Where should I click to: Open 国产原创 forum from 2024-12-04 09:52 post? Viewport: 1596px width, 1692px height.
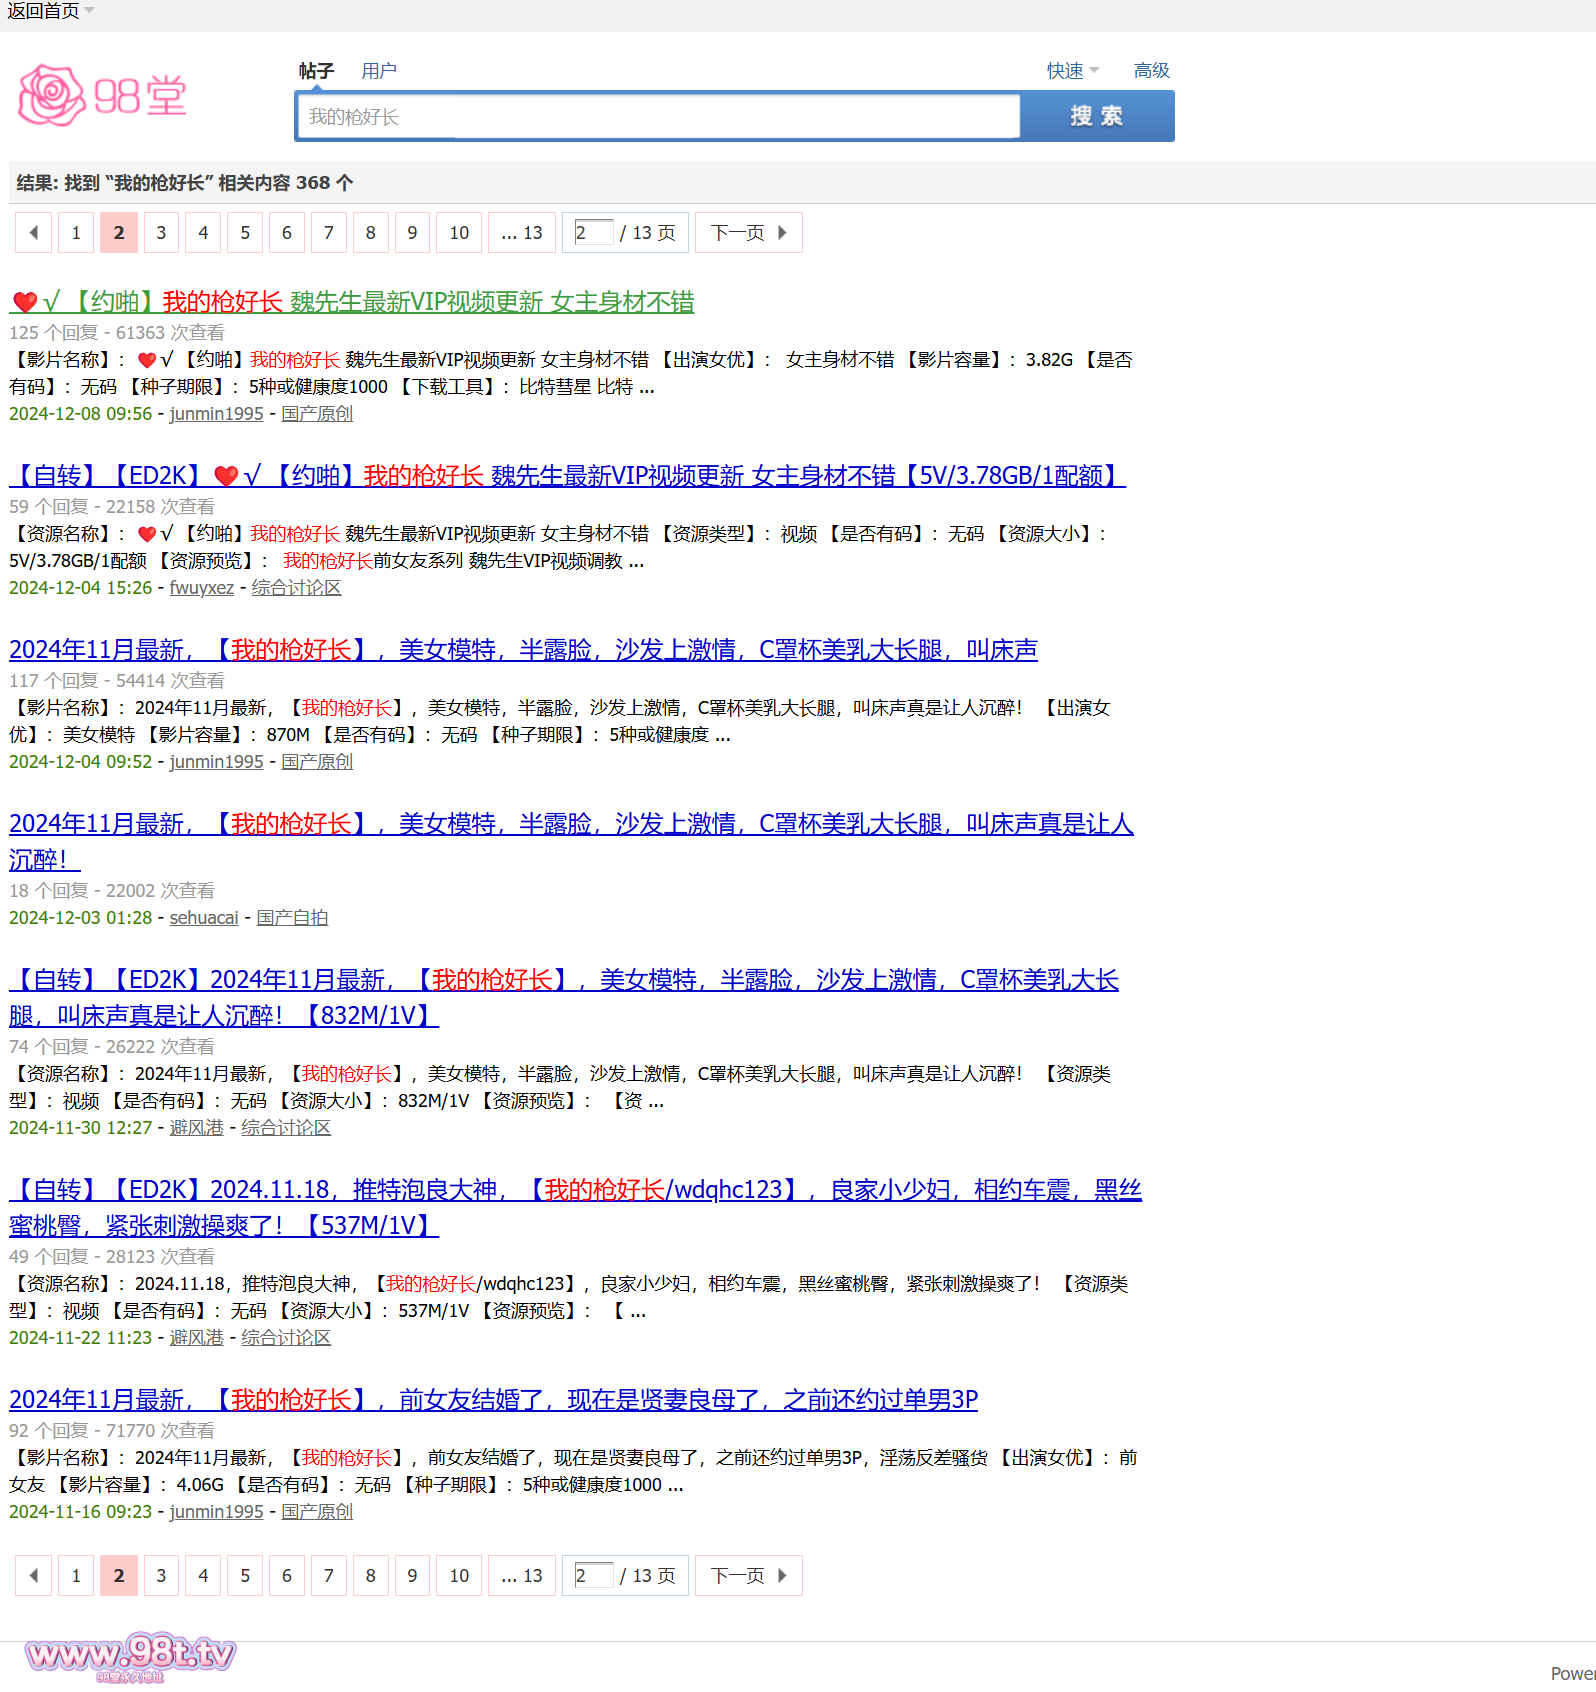click(317, 762)
